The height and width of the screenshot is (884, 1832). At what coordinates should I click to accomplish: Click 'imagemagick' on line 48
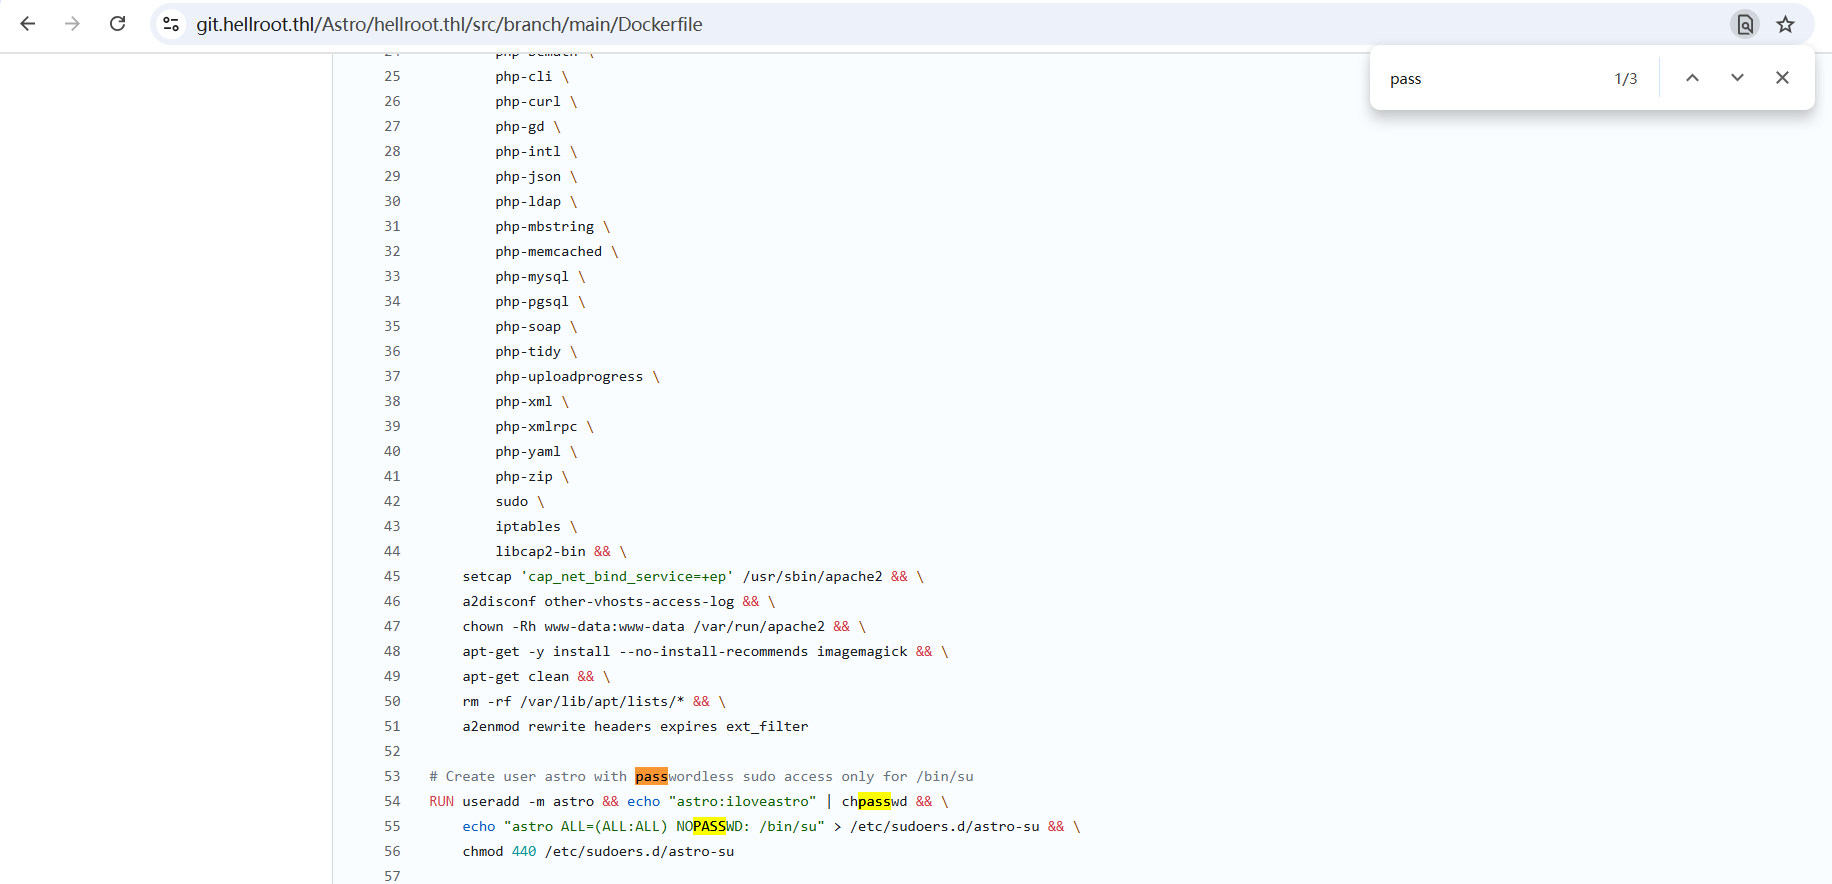[862, 651]
